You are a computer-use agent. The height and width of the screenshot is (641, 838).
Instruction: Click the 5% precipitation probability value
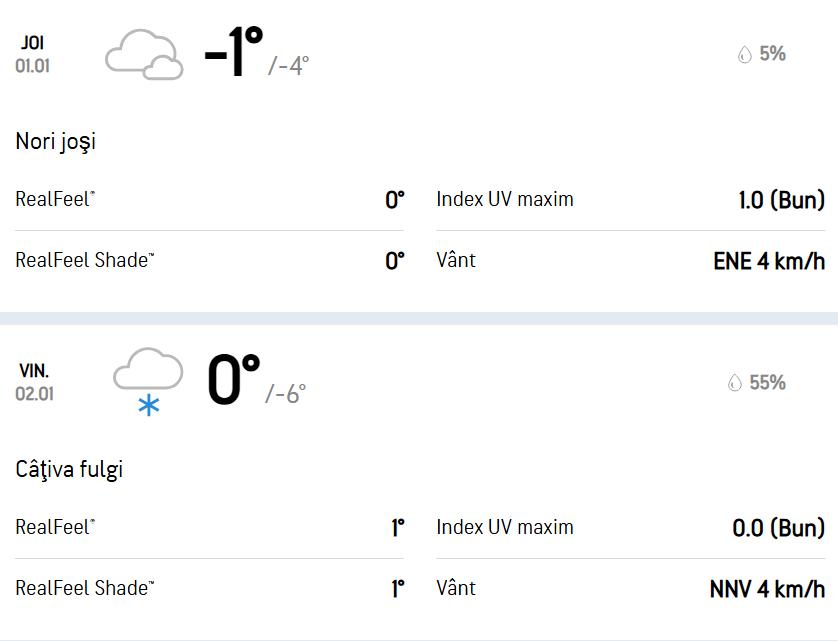[x=772, y=54]
